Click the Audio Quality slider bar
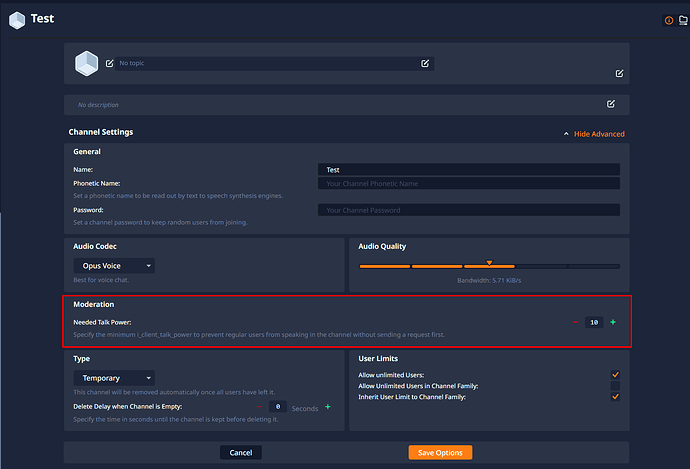Screen dimensions: 690x469 point(489,267)
